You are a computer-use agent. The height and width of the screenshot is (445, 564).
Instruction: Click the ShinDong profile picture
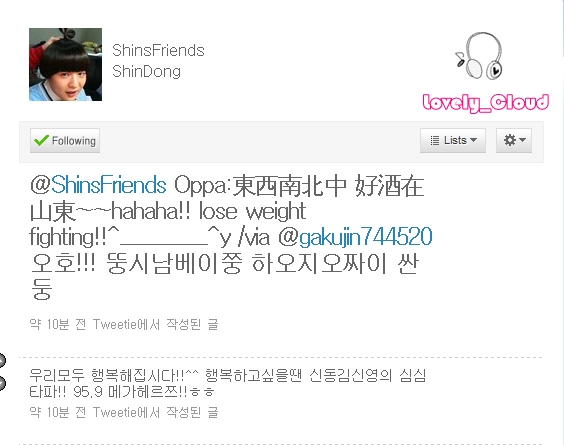point(65,64)
